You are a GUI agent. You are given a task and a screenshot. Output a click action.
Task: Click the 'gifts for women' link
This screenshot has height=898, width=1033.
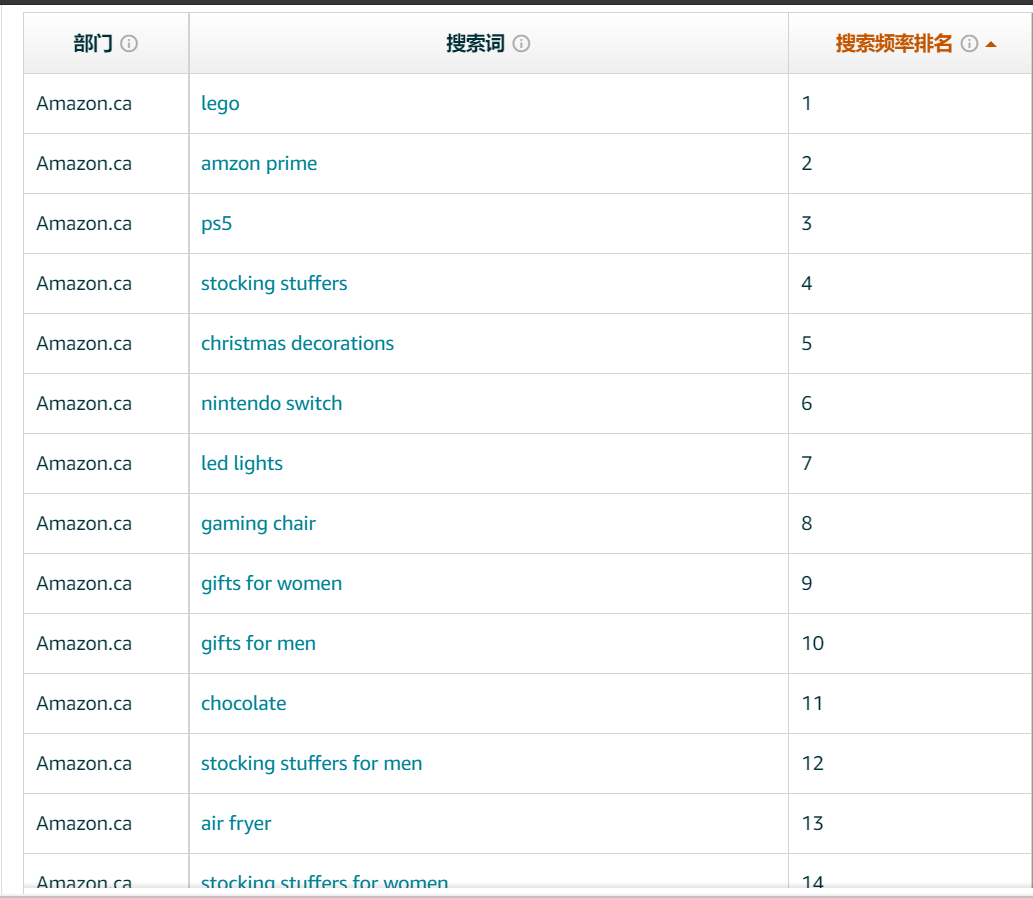[x=271, y=584]
